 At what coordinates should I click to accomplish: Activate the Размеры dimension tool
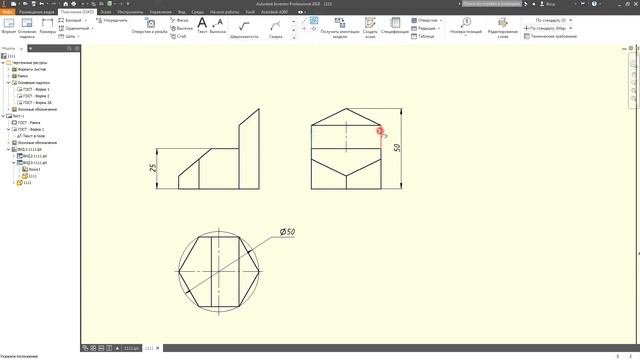(x=48, y=27)
